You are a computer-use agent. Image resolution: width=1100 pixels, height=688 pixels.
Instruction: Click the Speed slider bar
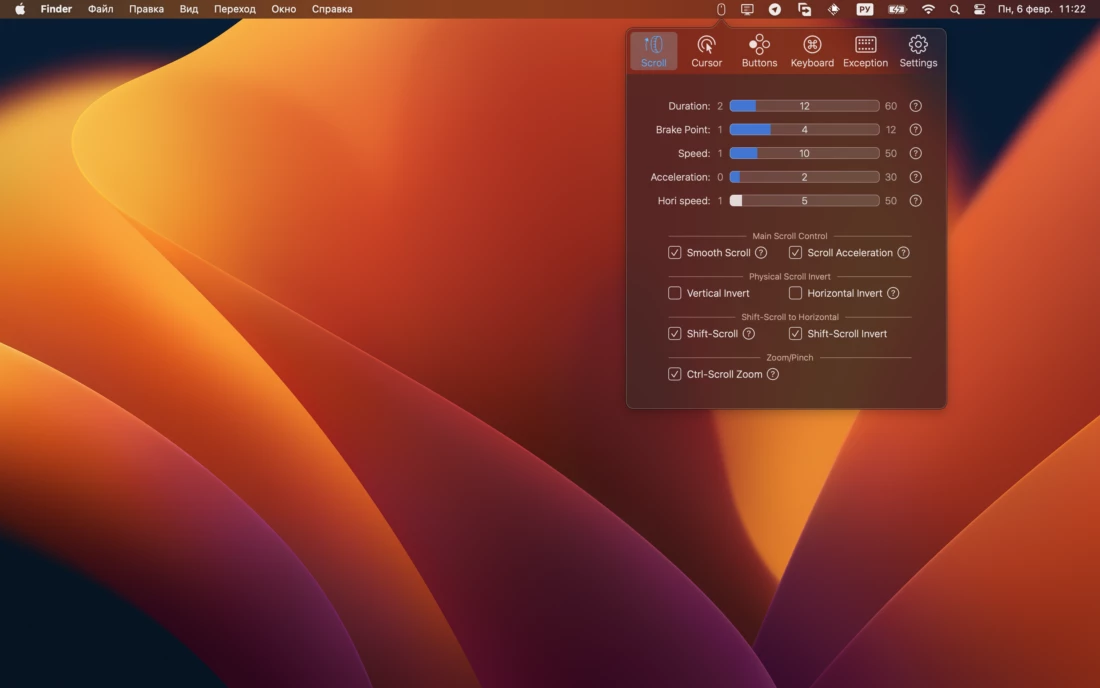click(804, 154)
